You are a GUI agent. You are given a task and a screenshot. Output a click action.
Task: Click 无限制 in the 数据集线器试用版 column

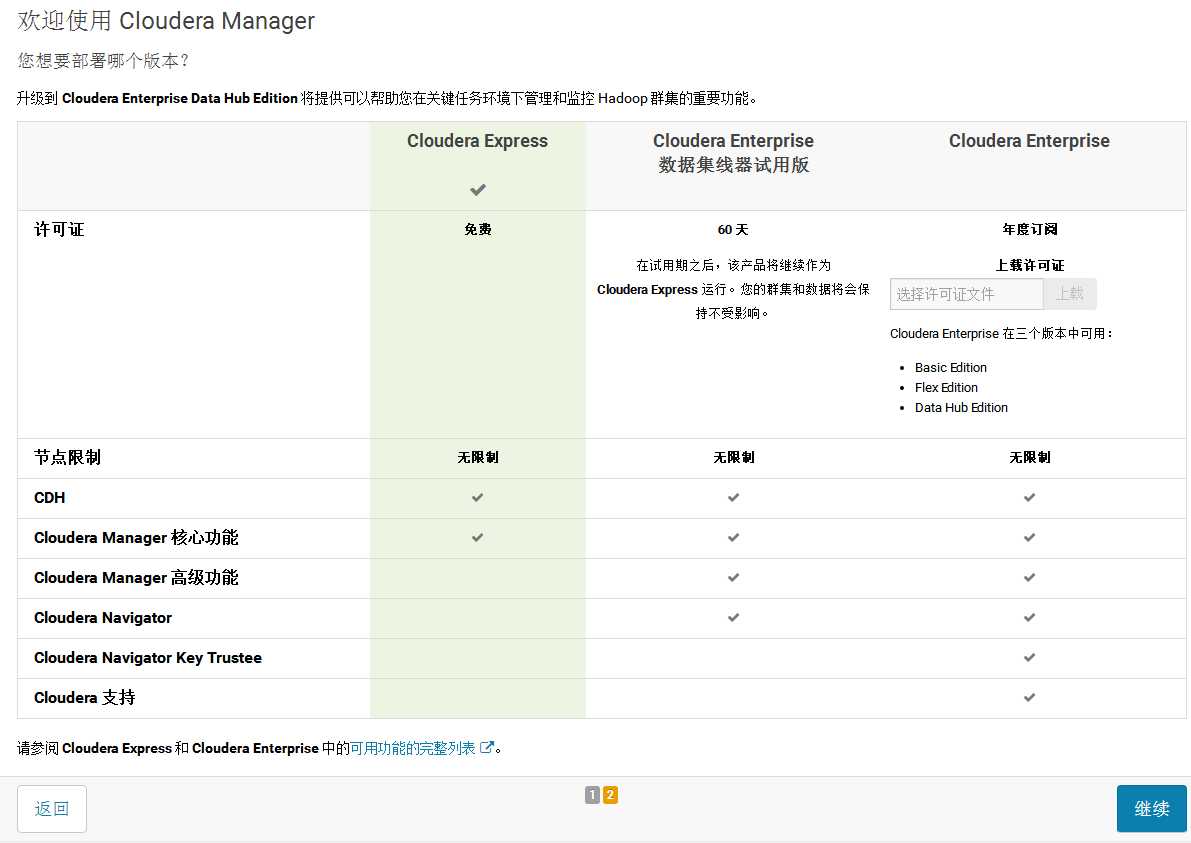[733, 457]
